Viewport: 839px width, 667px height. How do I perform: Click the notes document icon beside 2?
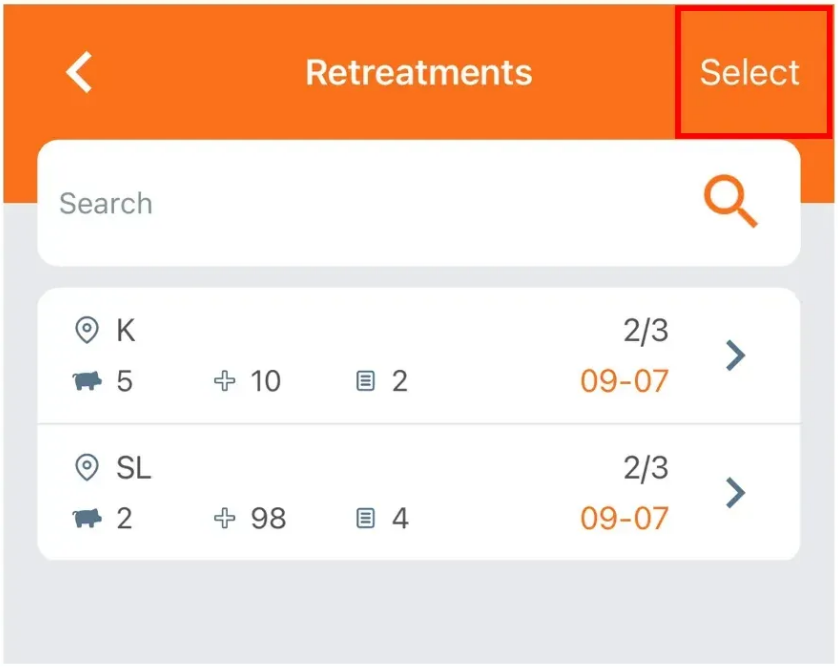click(x=366, y=381)
